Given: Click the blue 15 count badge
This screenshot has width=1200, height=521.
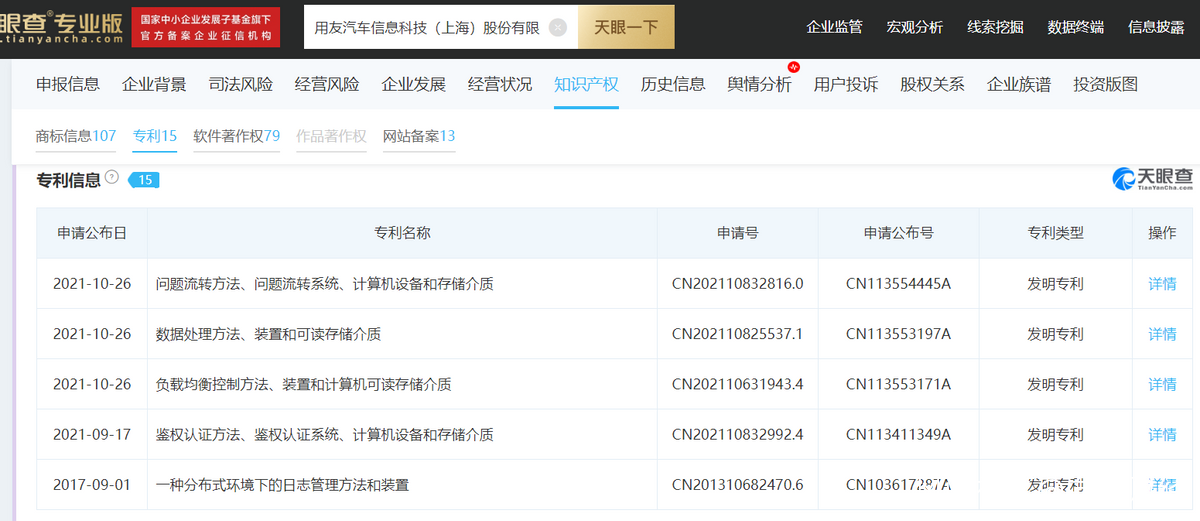Looking at the screenshot, I should [x=145, y=180].
